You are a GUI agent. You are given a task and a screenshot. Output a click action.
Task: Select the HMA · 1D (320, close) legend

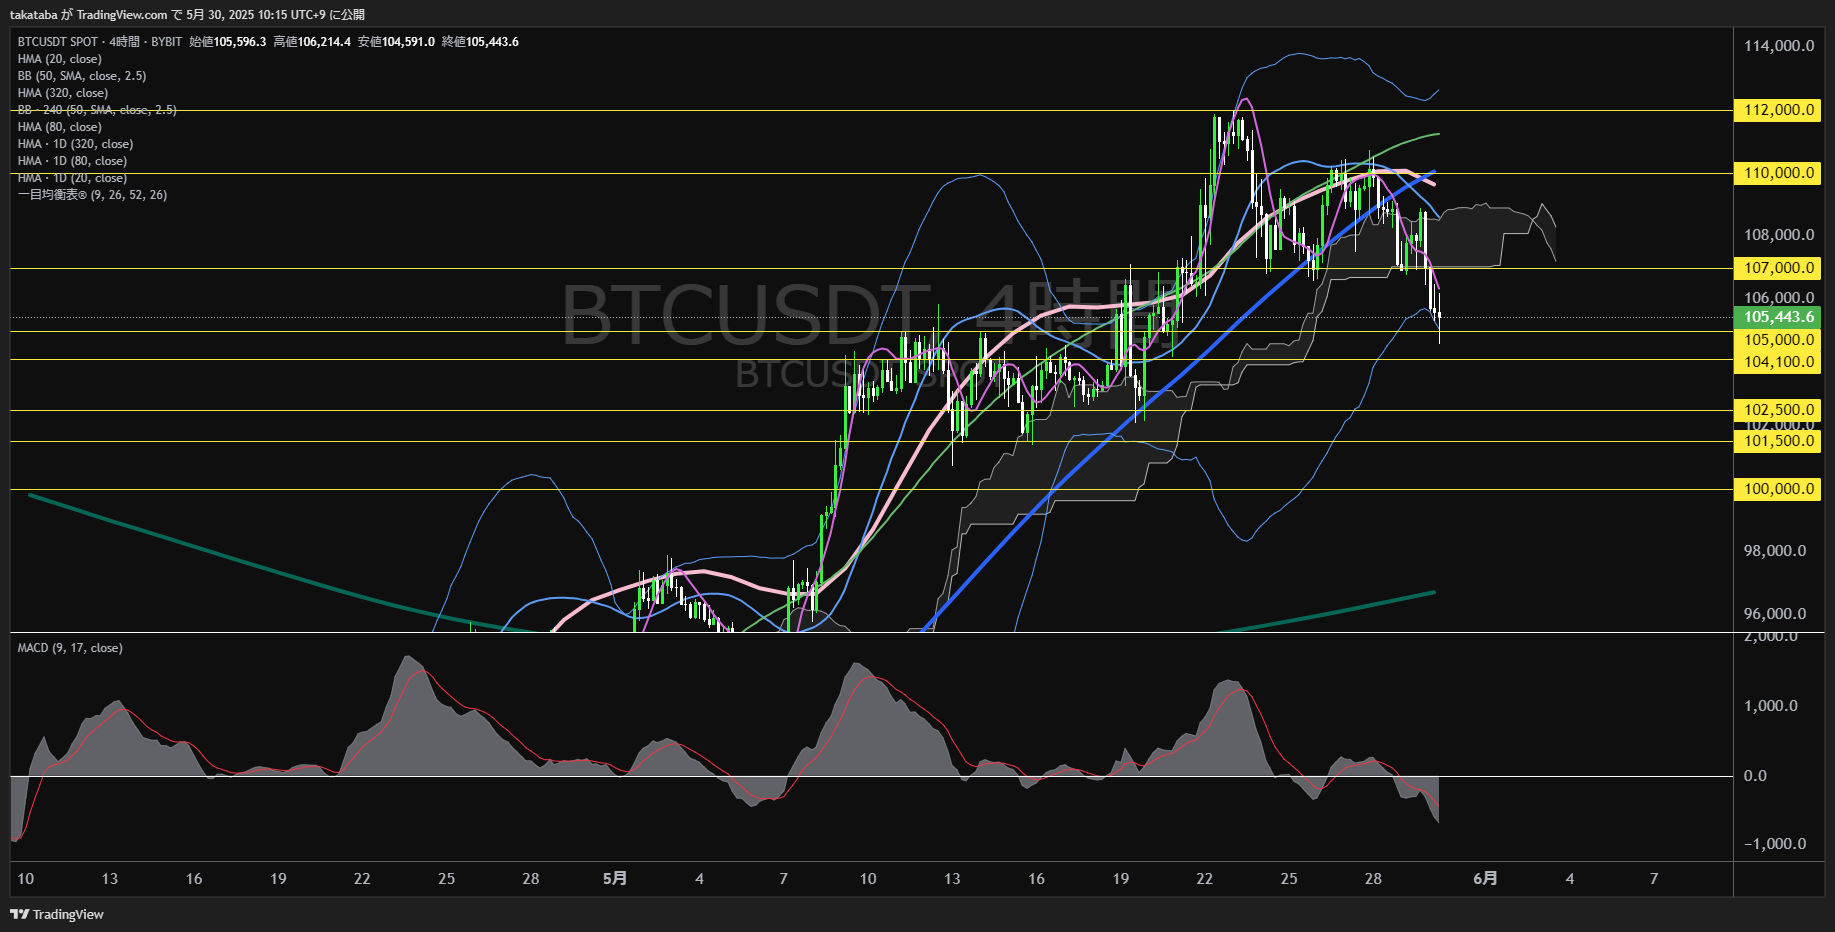pyautogui.click(x=75, y=144)
